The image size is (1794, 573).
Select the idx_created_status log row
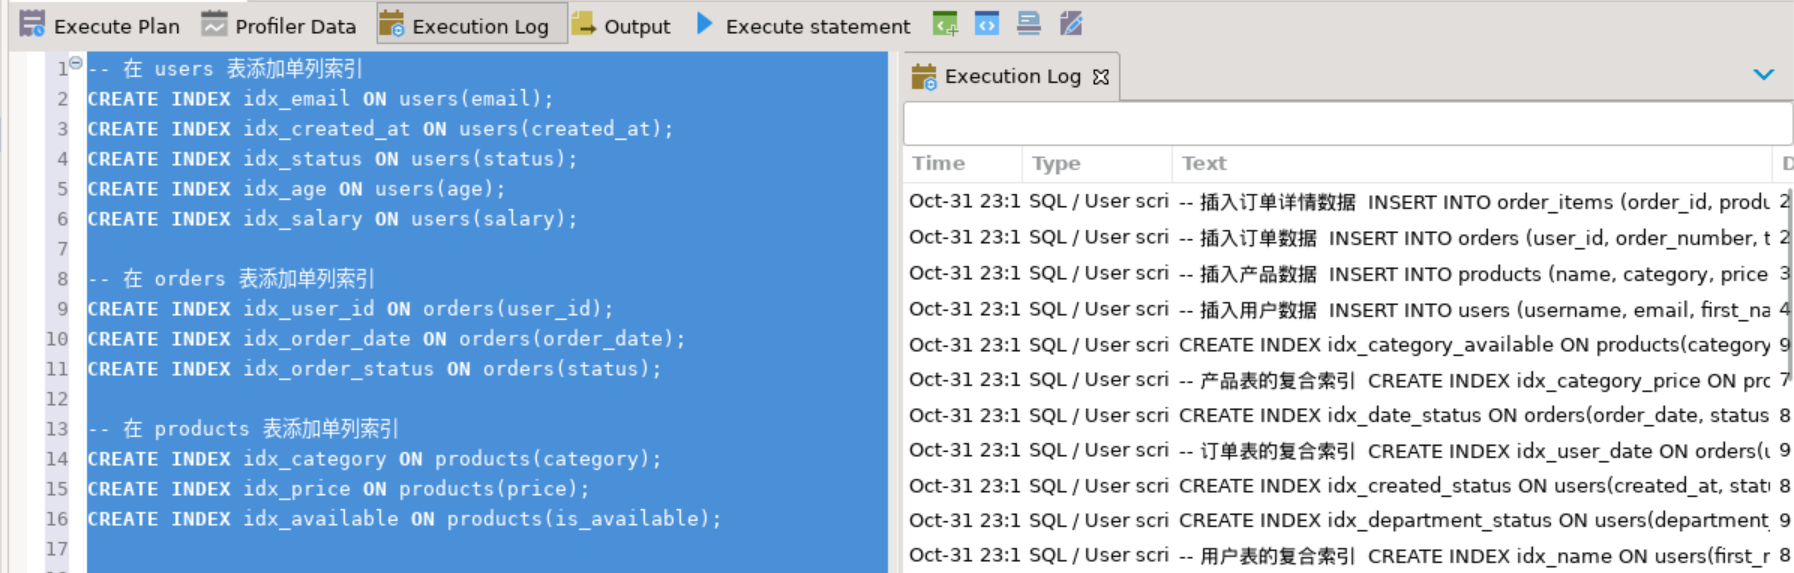click(x=1347, y=486)
